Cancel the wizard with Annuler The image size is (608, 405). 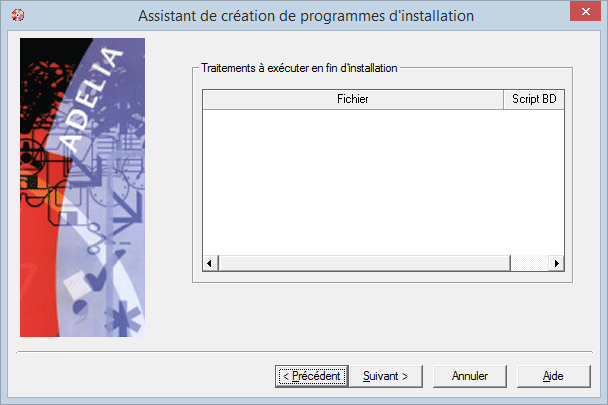click(470, 376)
